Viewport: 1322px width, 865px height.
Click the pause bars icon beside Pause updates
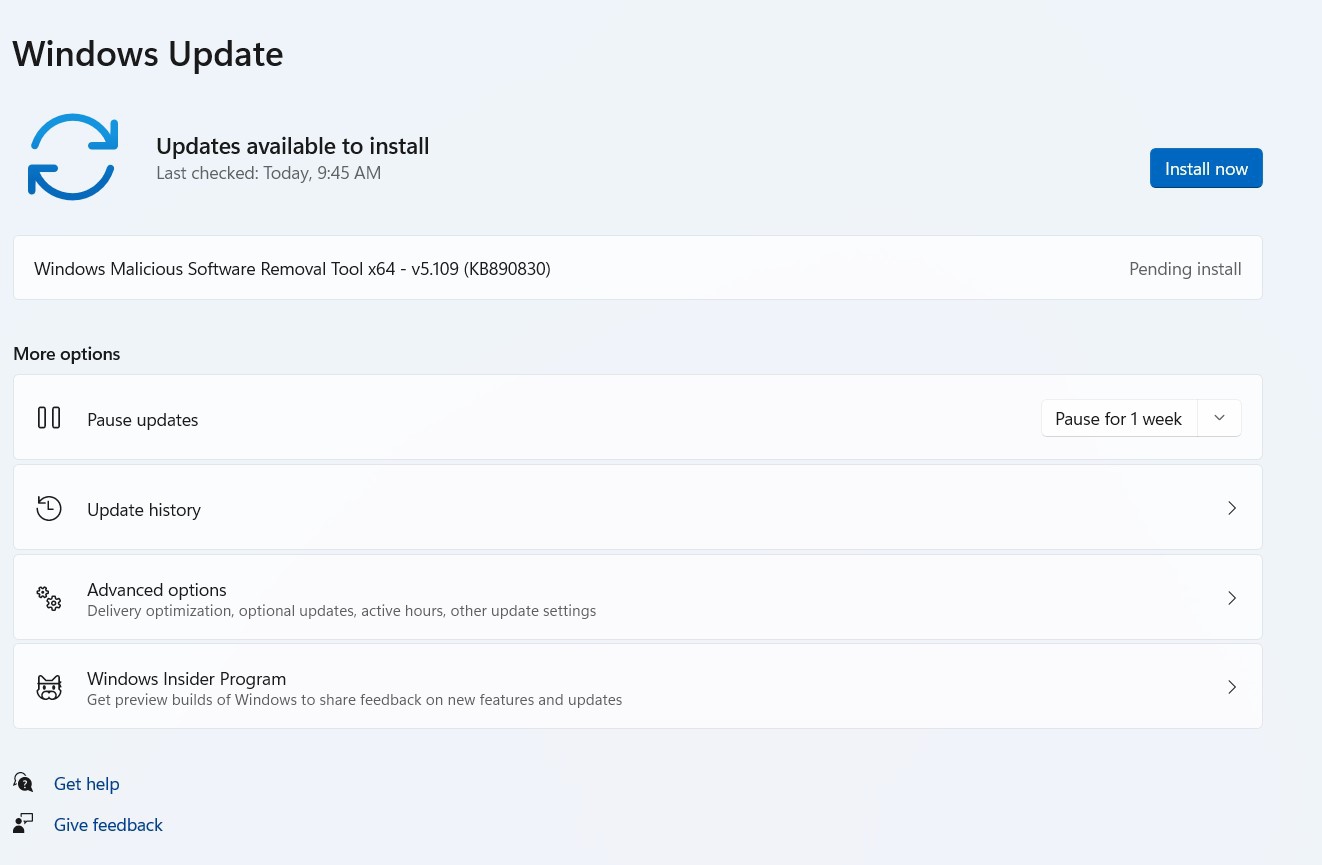[x=49, y=418]
